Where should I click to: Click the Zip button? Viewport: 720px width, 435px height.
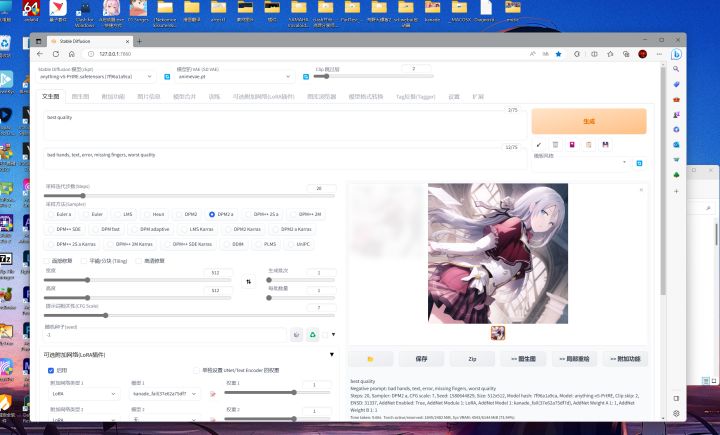pos(472,359)
